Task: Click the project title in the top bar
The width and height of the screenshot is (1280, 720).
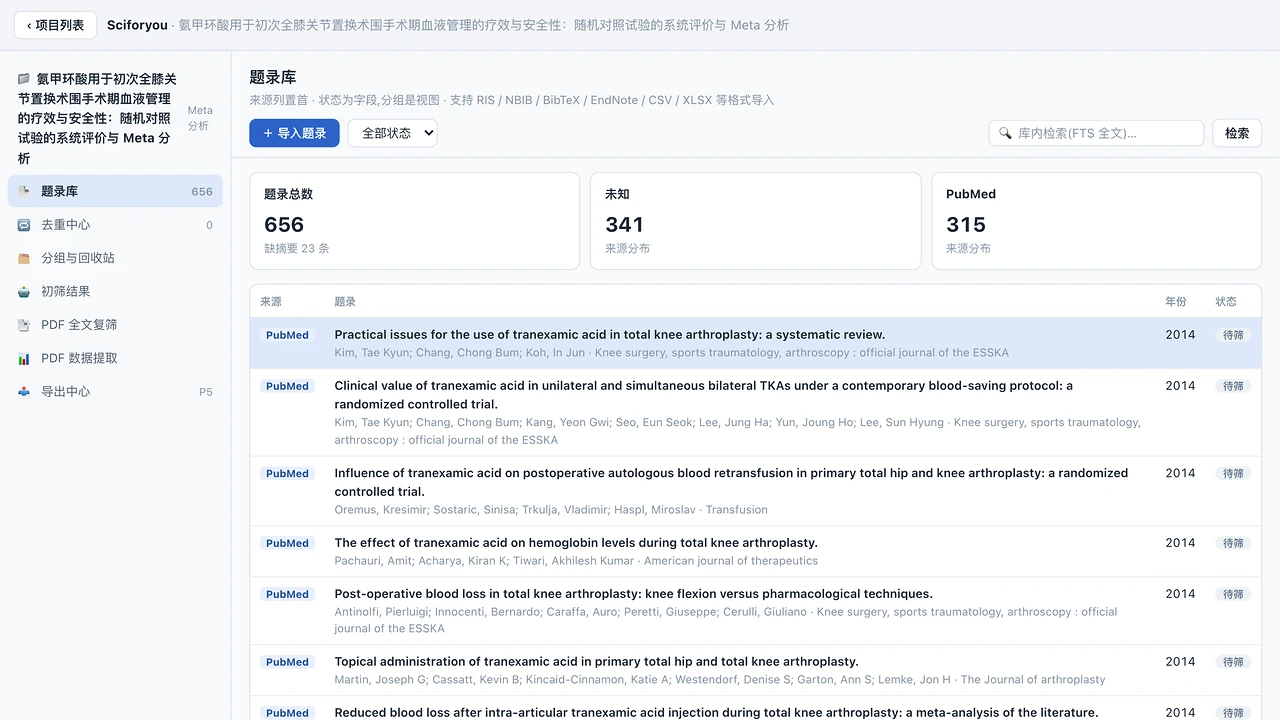Action: tap(484, 25)
